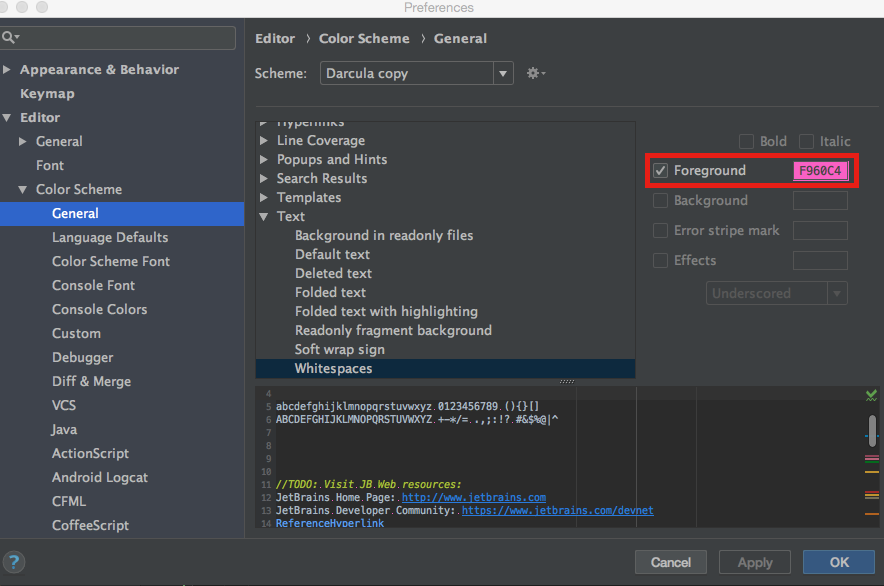
Task: Collapse the Editor section in sidebar
Action: tap(7, 117)
